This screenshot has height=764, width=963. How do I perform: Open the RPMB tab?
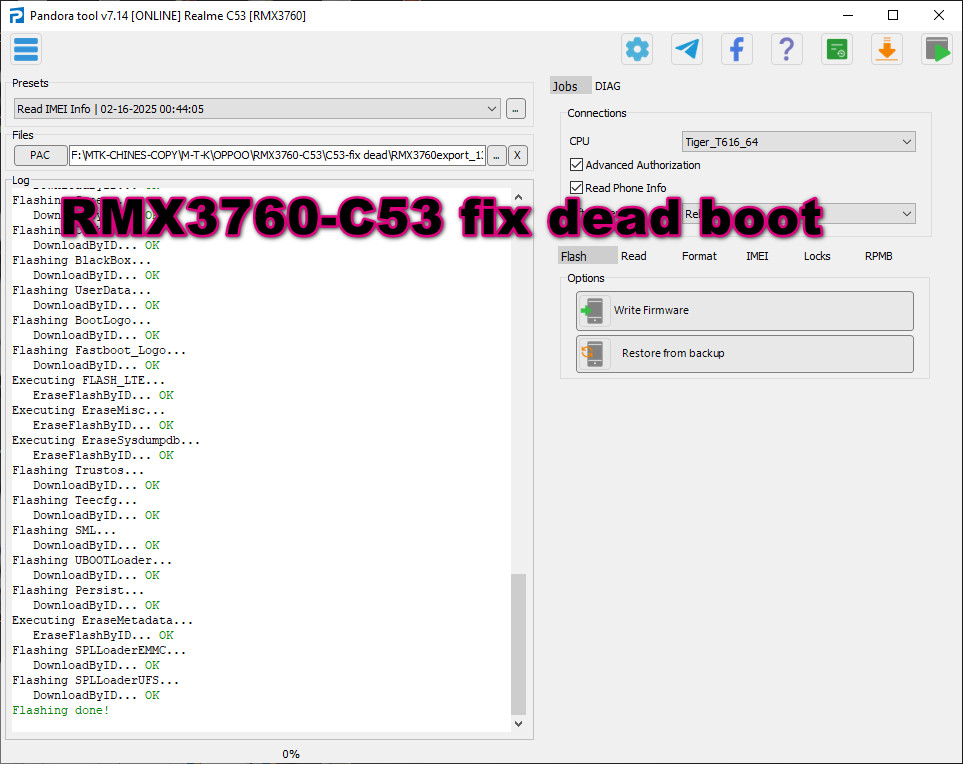coord(878,256)
